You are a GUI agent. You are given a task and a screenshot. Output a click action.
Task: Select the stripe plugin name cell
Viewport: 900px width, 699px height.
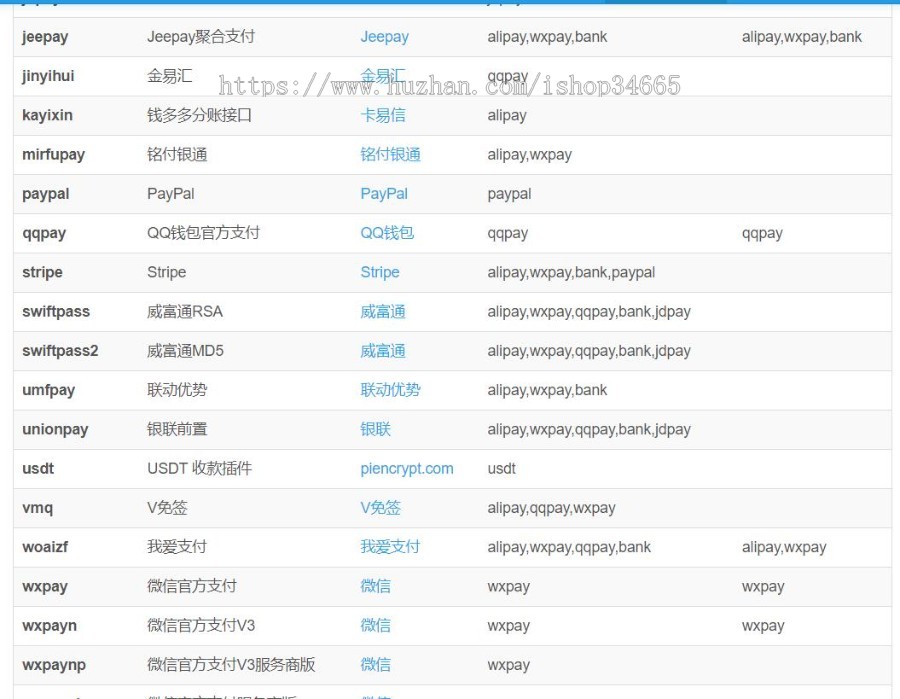[42, 272]
